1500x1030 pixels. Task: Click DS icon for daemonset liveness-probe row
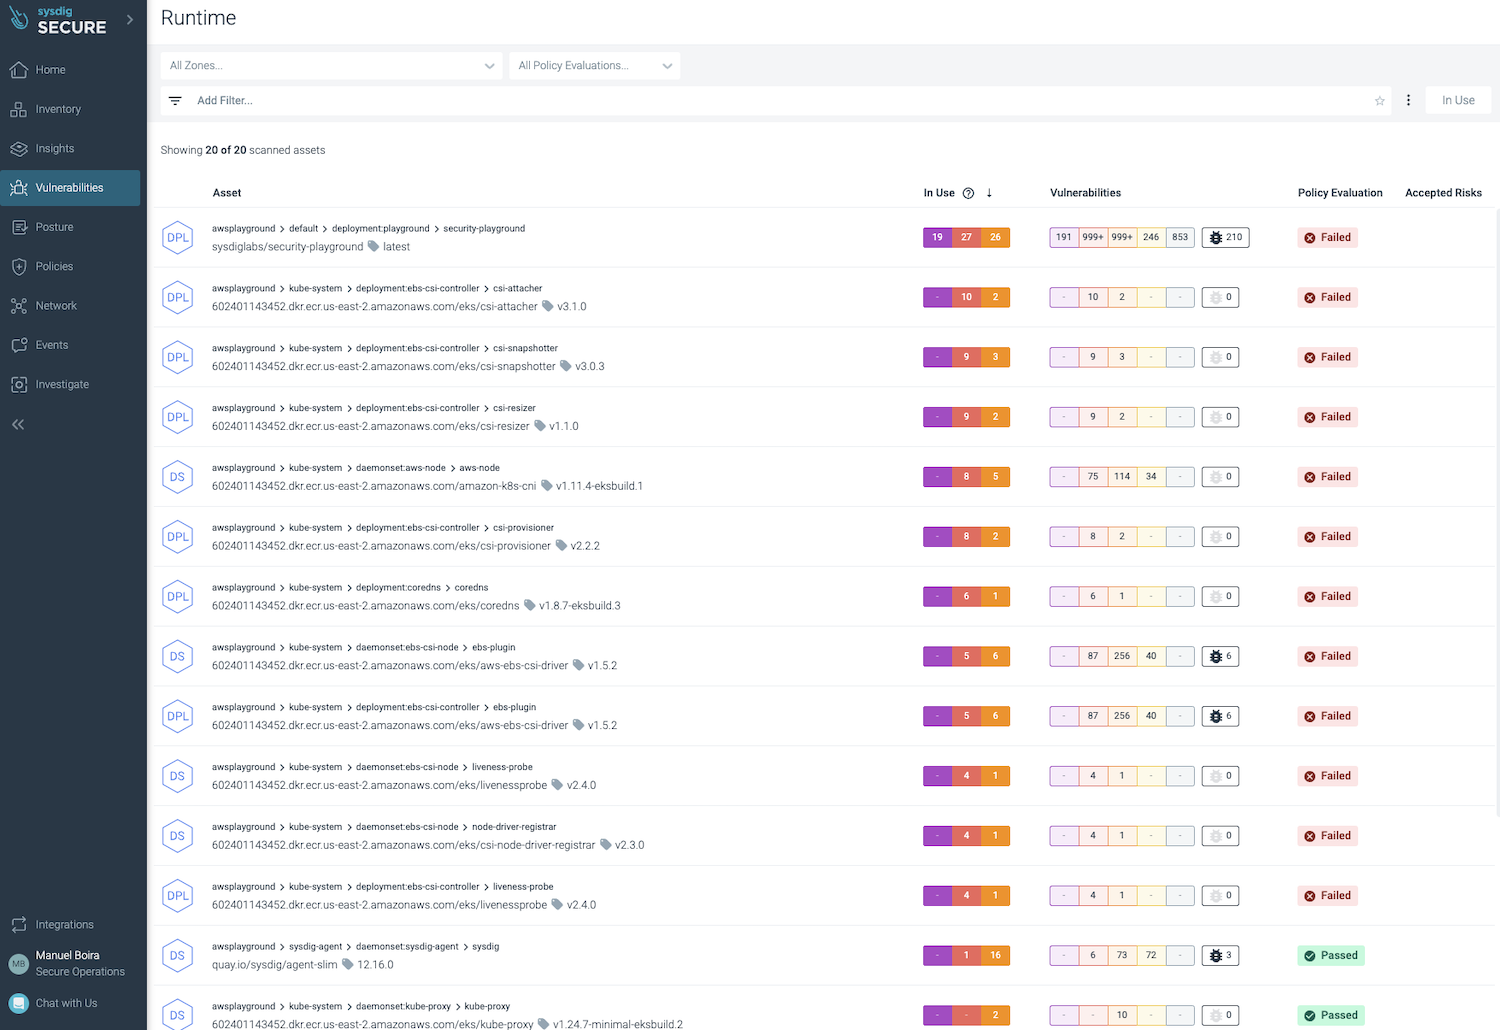coord(177,776)
